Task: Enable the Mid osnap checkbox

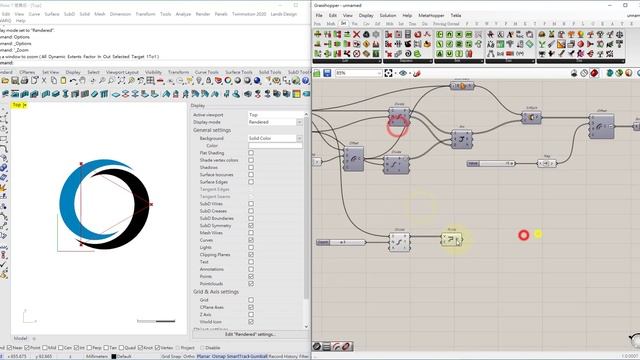Action: coord(45,348)
